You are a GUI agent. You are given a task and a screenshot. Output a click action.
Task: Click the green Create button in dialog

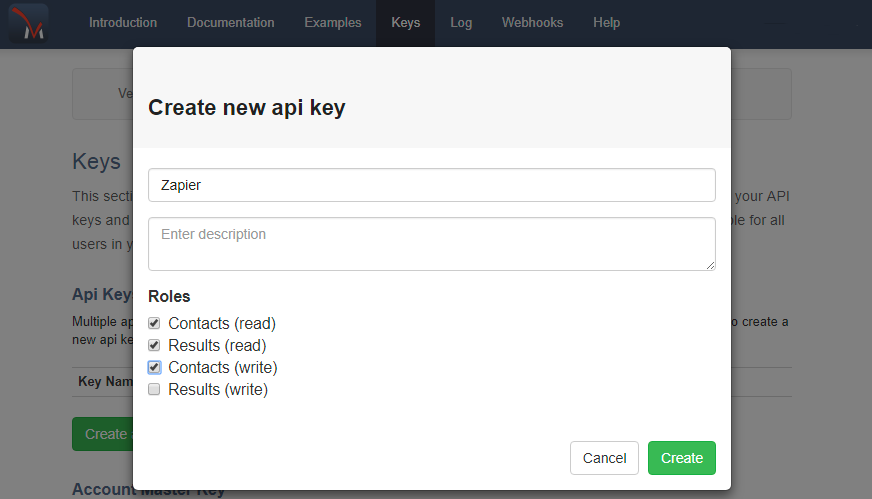pos(681,458)
